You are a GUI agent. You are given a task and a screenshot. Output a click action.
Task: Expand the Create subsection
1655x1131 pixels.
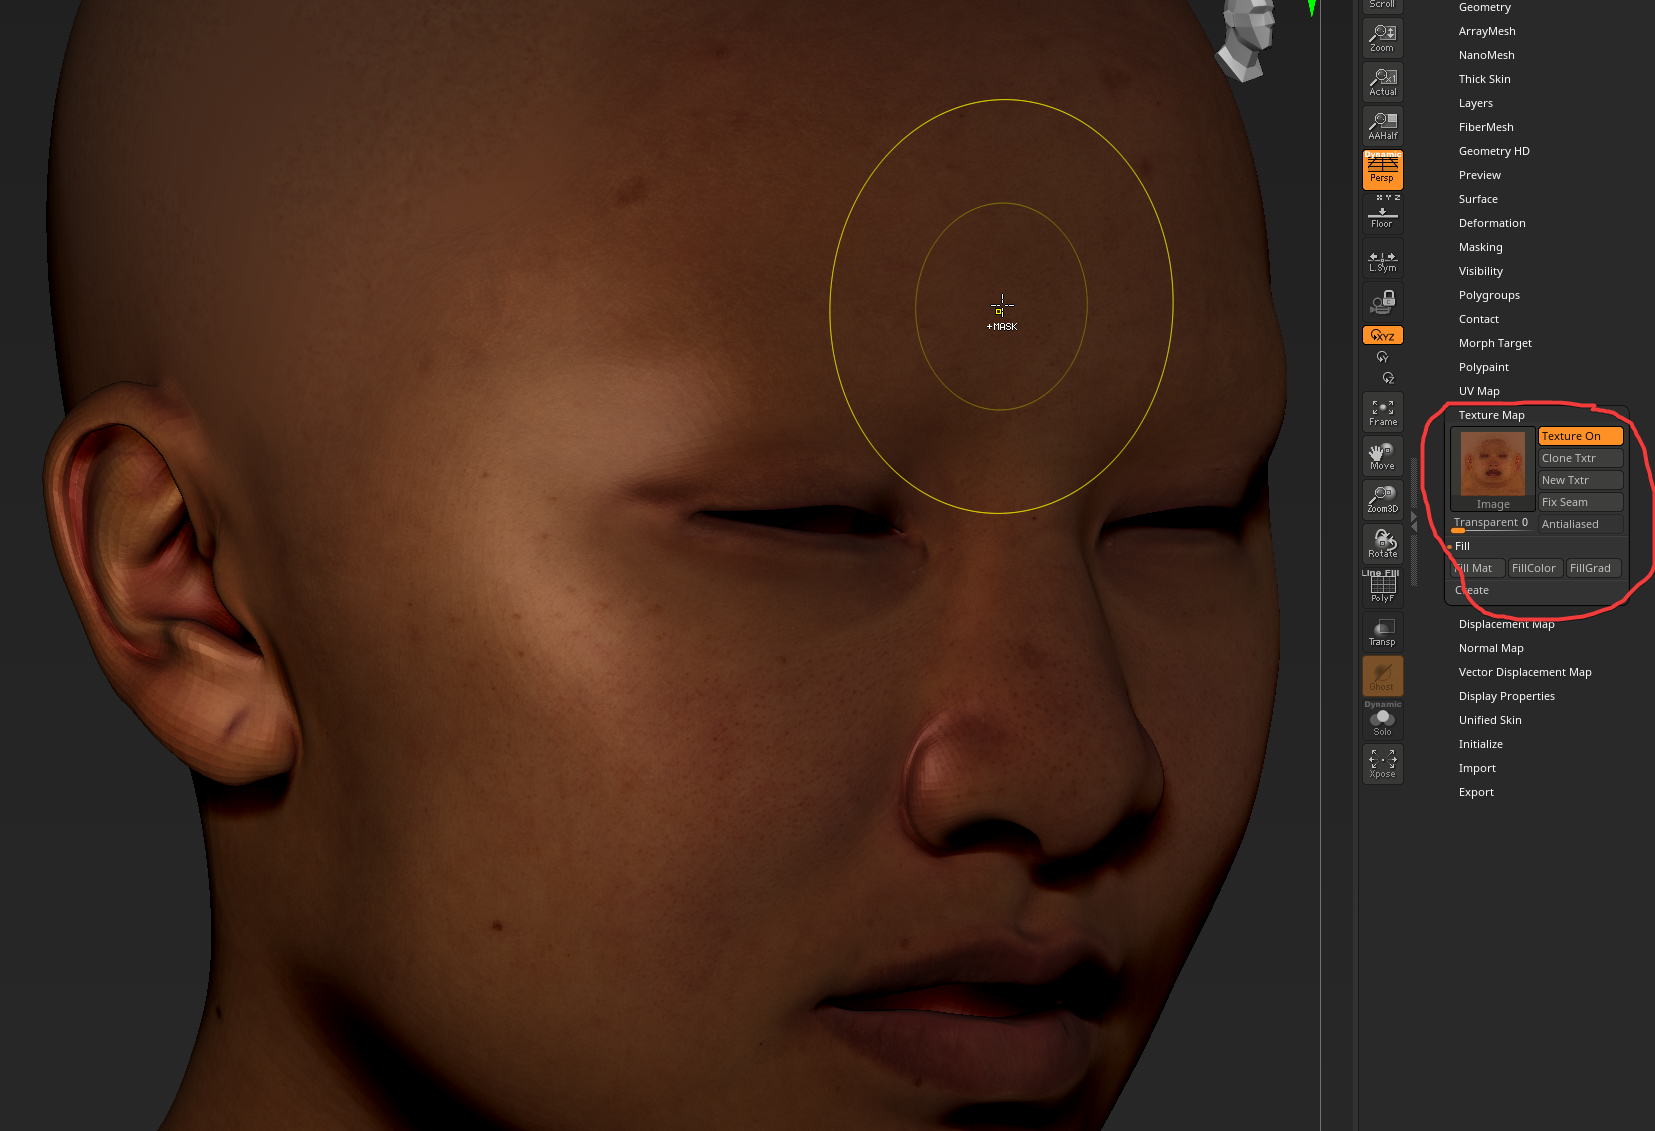click(x=1472, y=590)
